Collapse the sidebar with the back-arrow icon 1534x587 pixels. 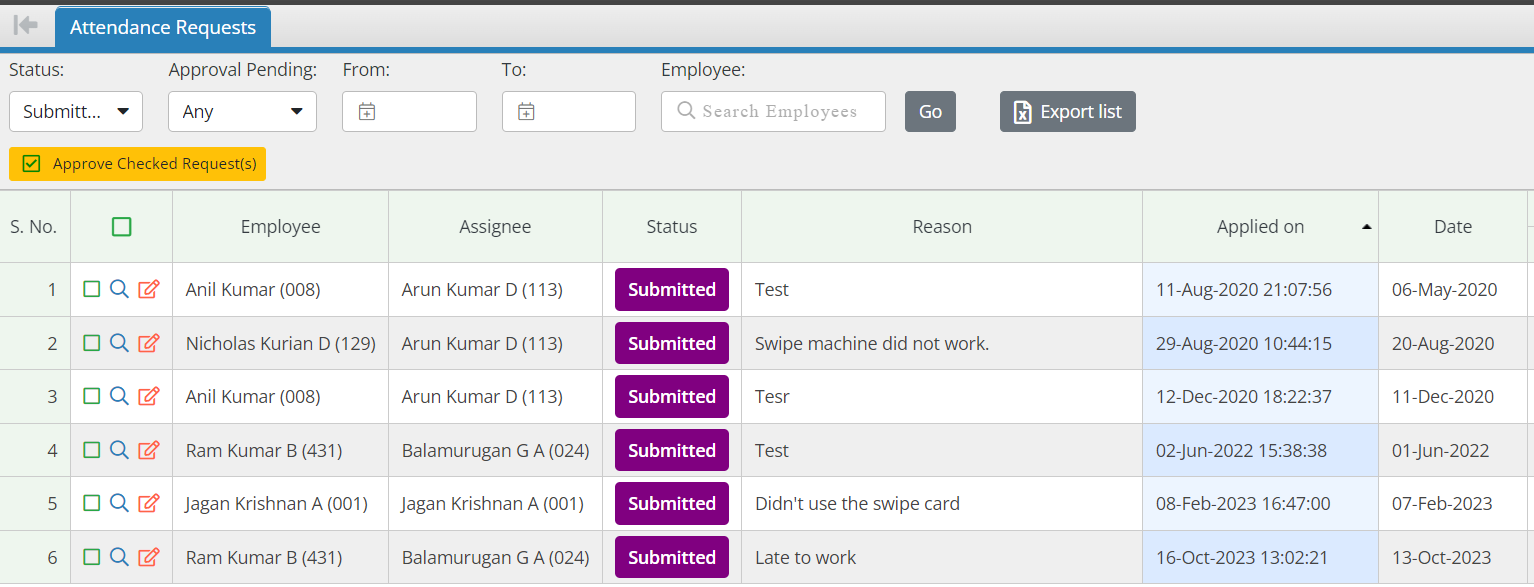(26, 25)
